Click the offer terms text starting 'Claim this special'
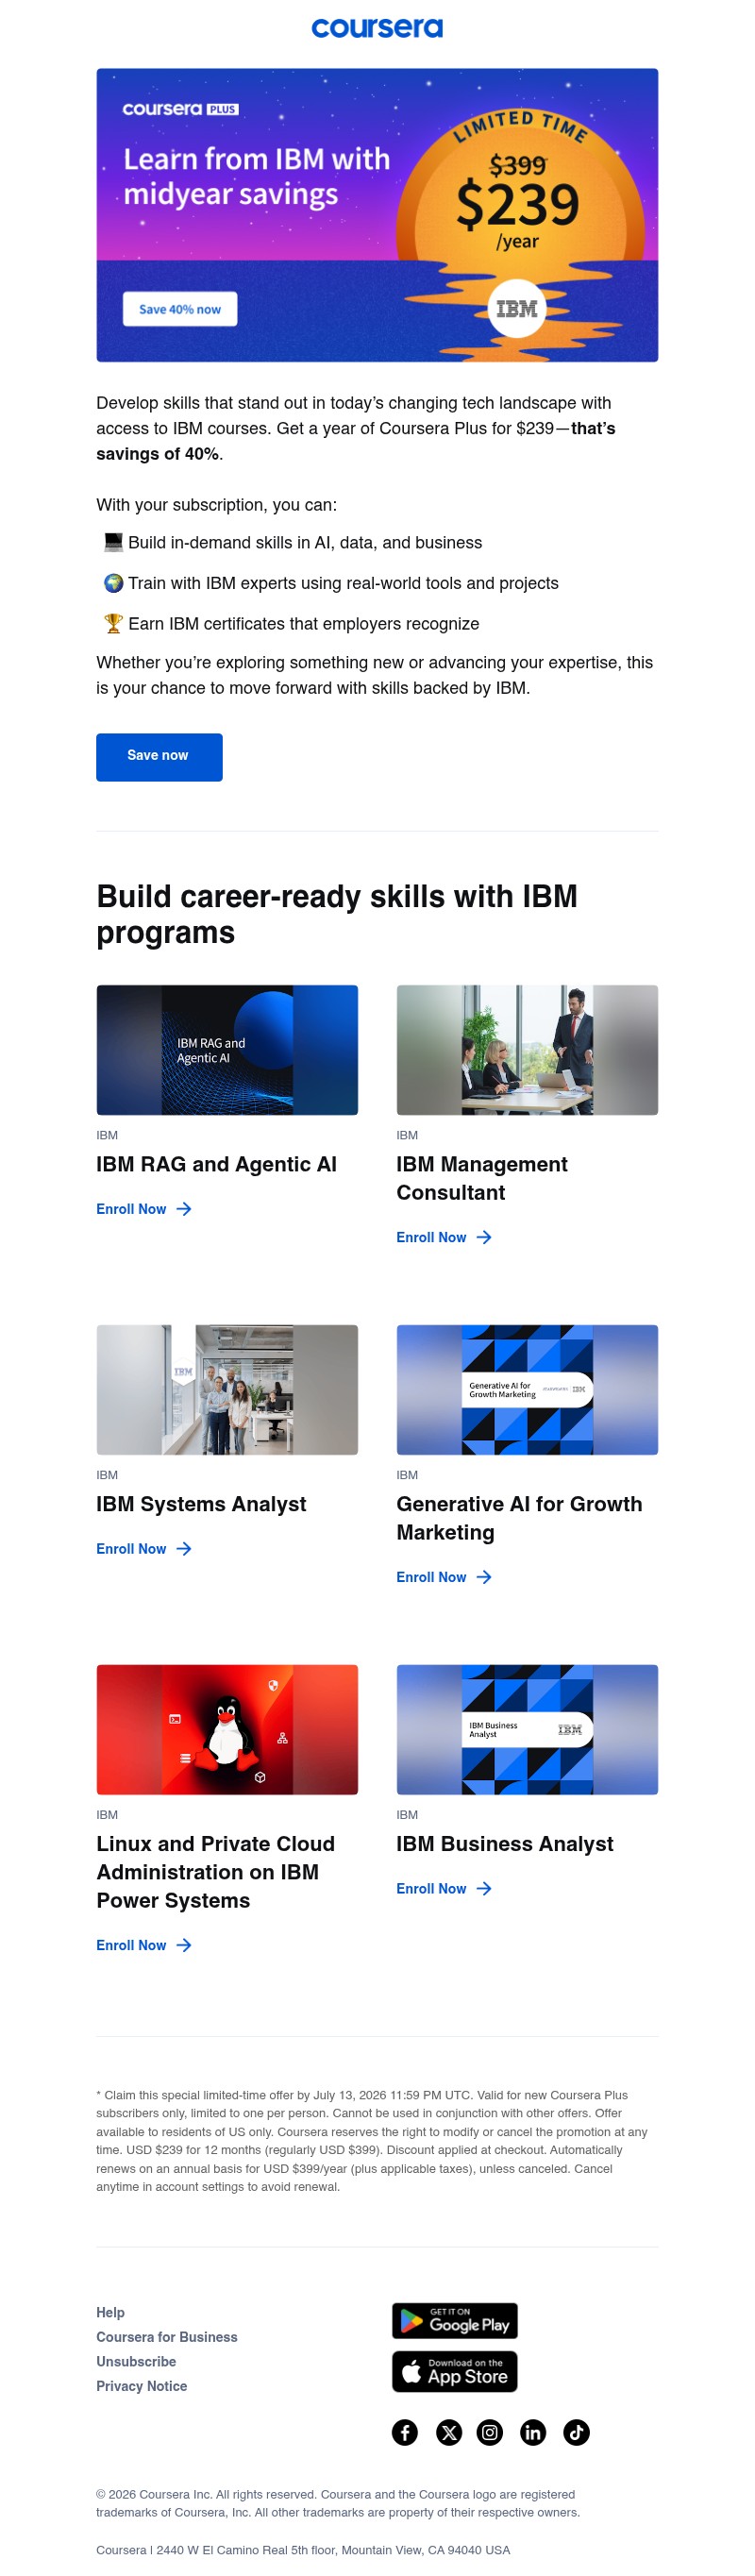The width and height of the screenshot is (755, 2576). [x=372, y=2141]
